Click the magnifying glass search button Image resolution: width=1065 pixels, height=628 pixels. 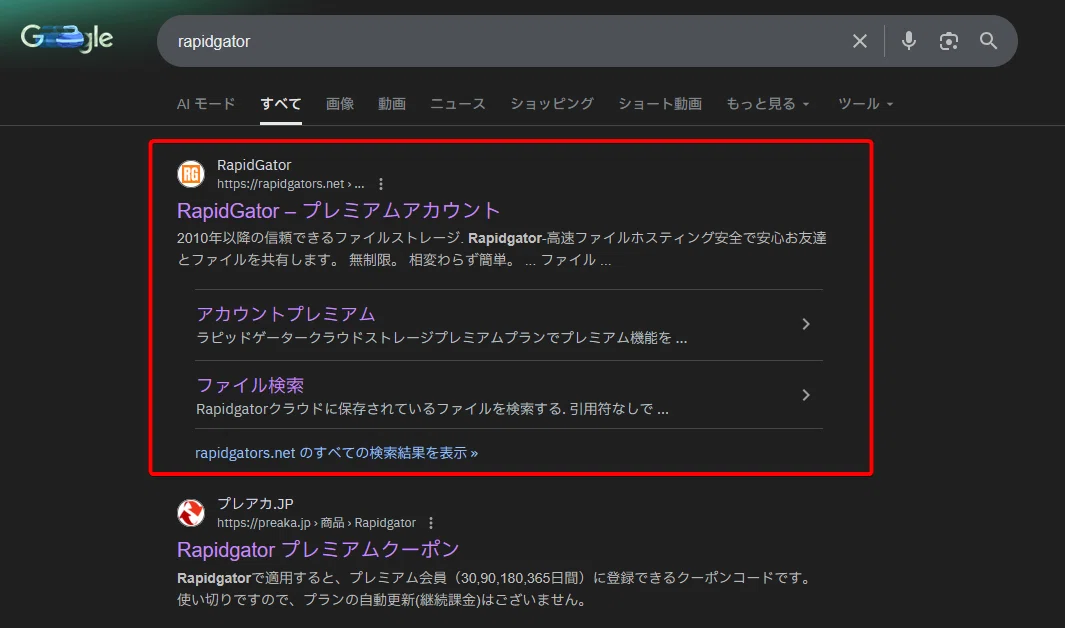click(x=989, y=41)
